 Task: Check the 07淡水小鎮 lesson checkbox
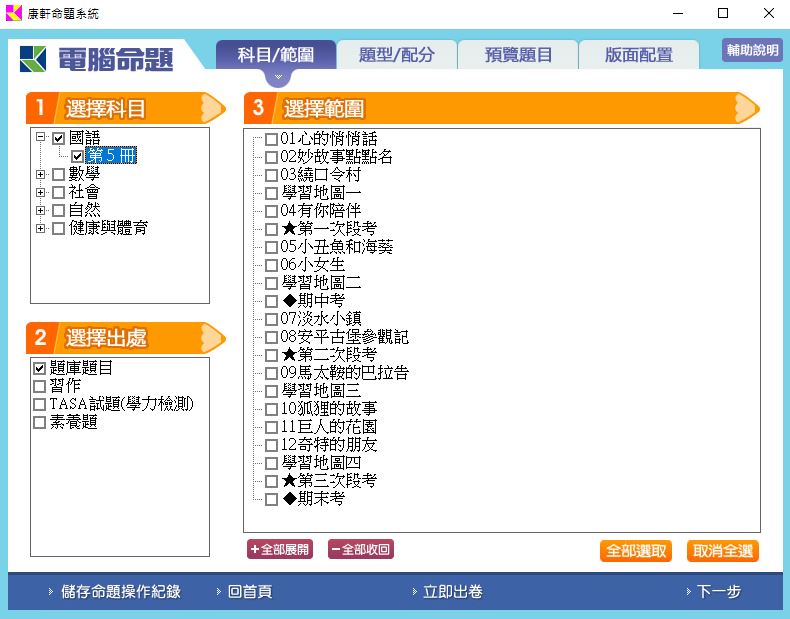(271, 319)
